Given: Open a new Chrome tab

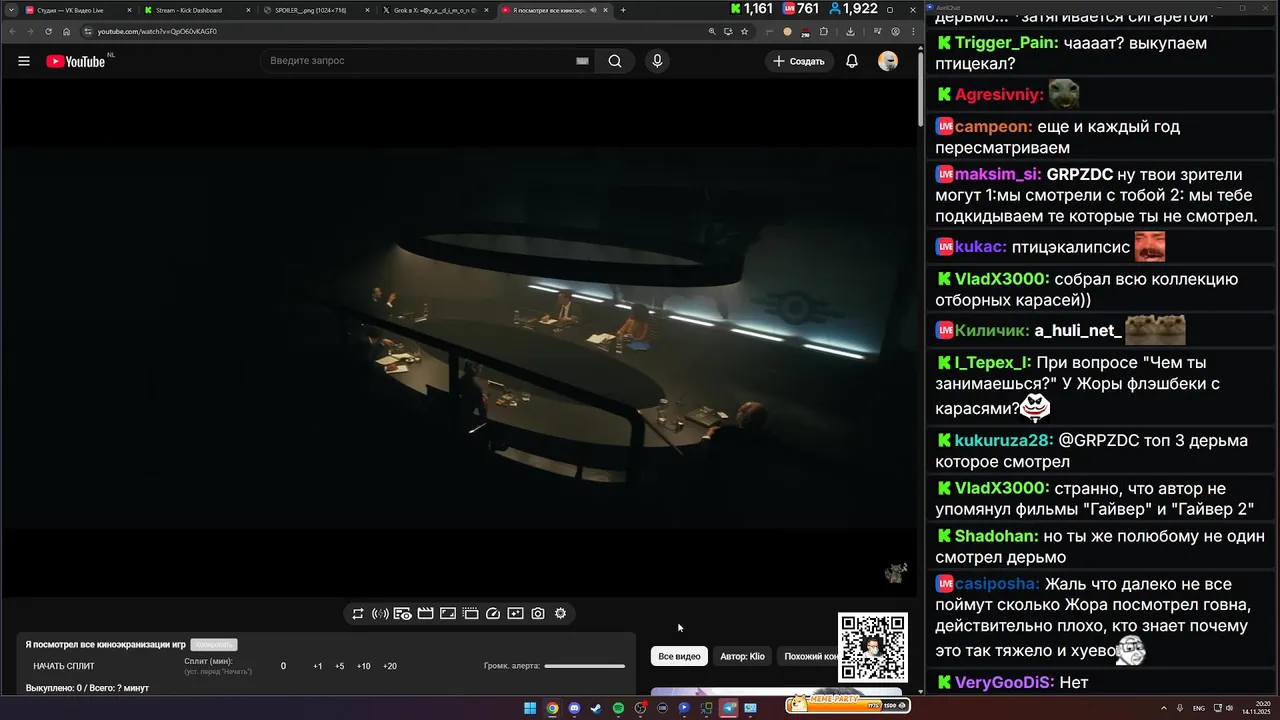Looking at the screenshot, I should [x=623, y=10].
